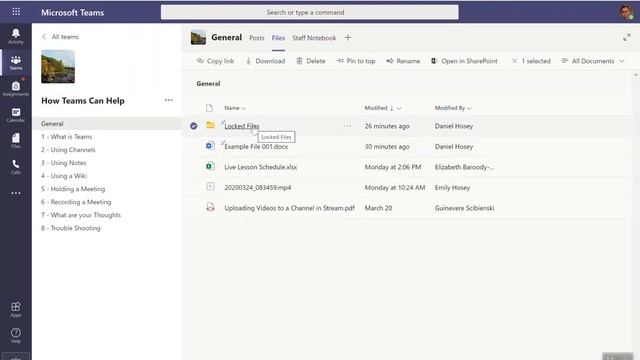Click the Emily Hosey modified-by cell
The height and width of the screenshot is (360, 640).
click(x=452, y=187)
